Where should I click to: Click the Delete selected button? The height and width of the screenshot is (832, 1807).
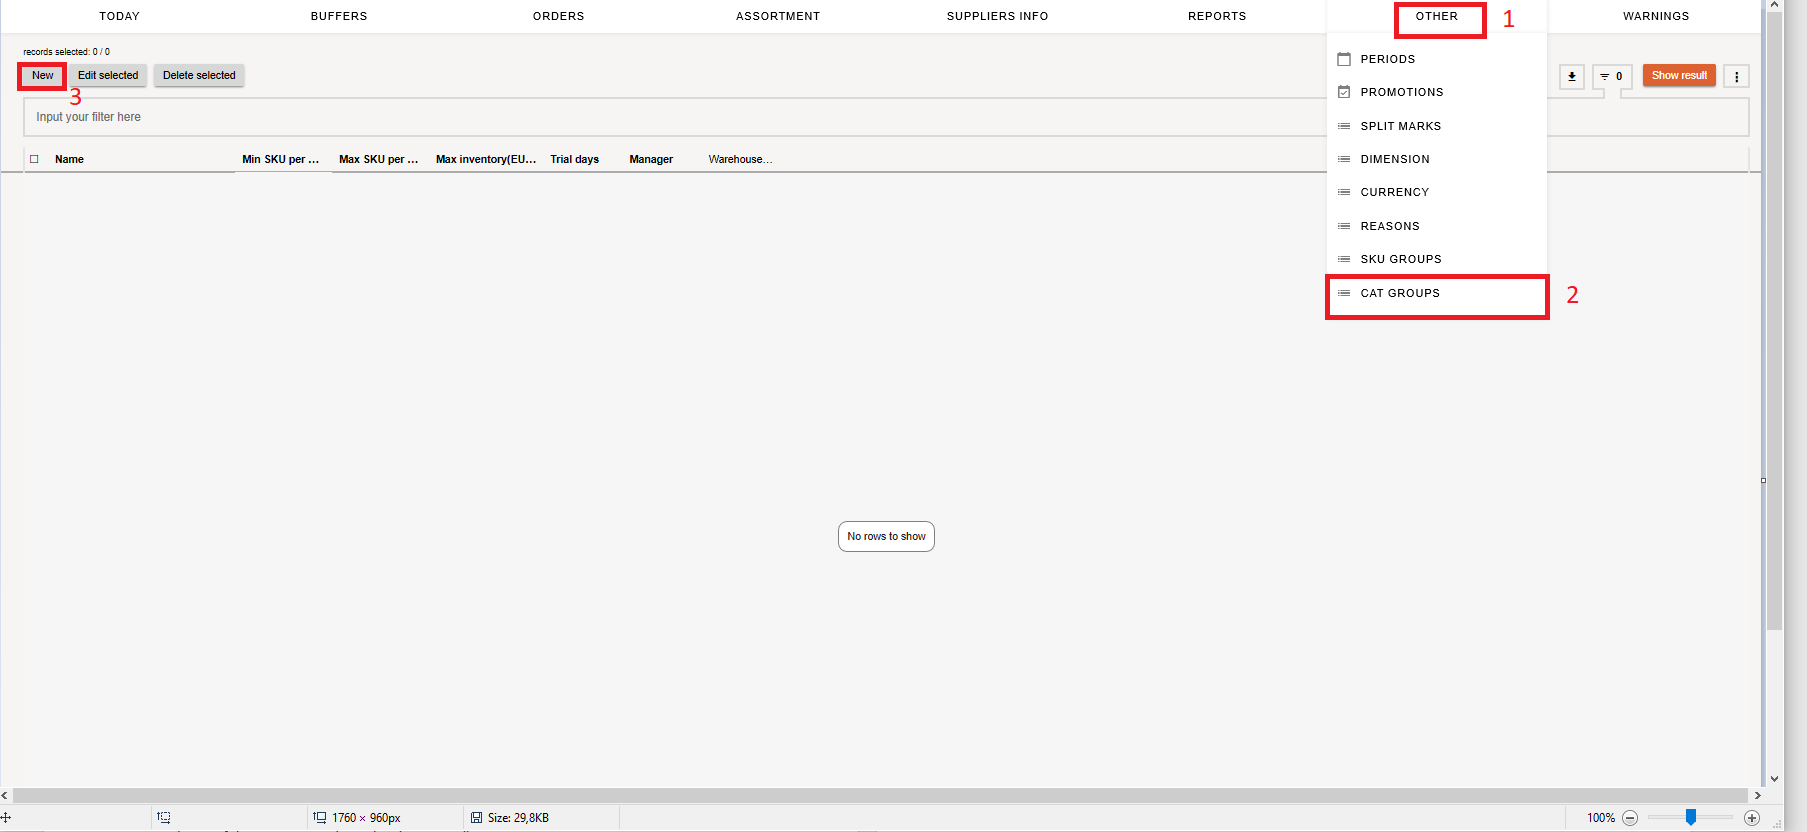click(199, 76)
